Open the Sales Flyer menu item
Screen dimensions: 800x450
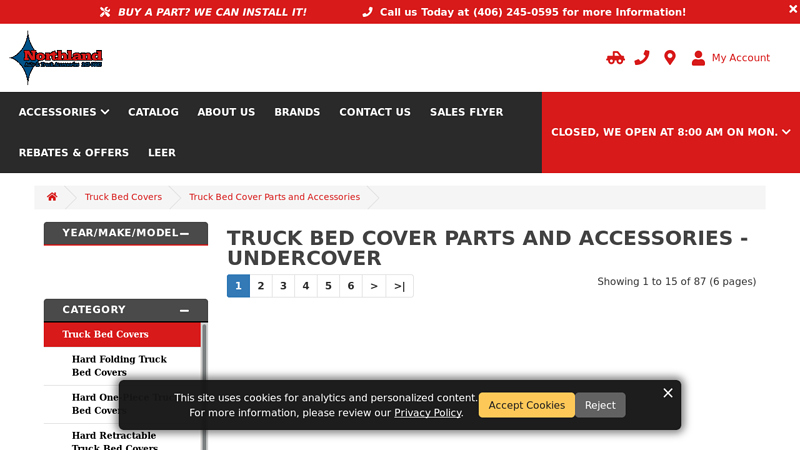point(466,112)
